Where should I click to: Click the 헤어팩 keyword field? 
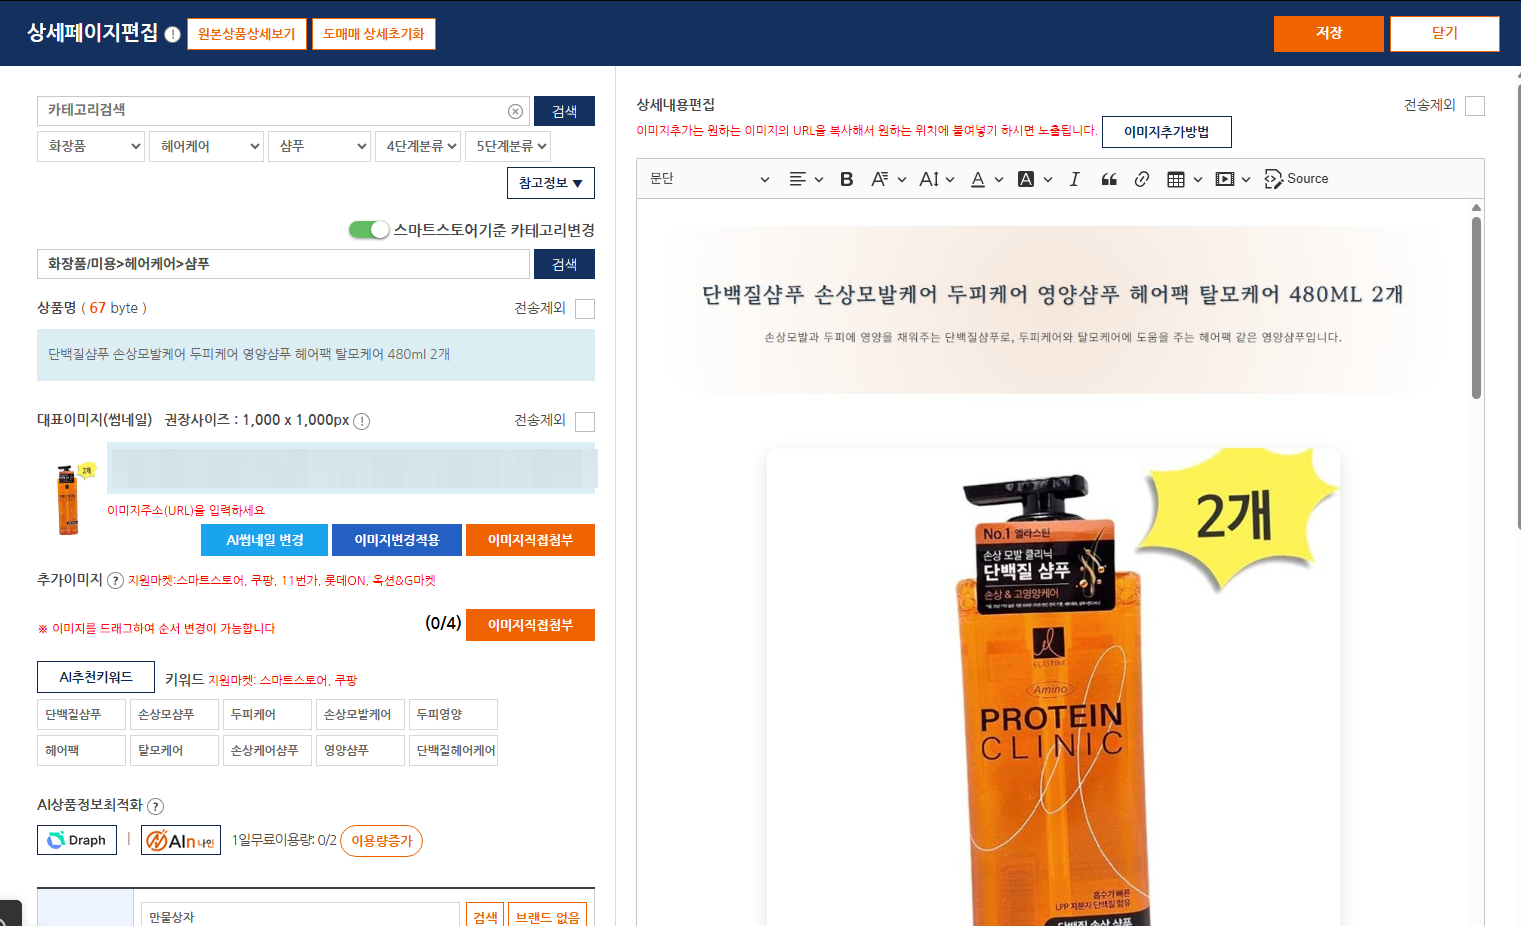[x=81, y=751]
